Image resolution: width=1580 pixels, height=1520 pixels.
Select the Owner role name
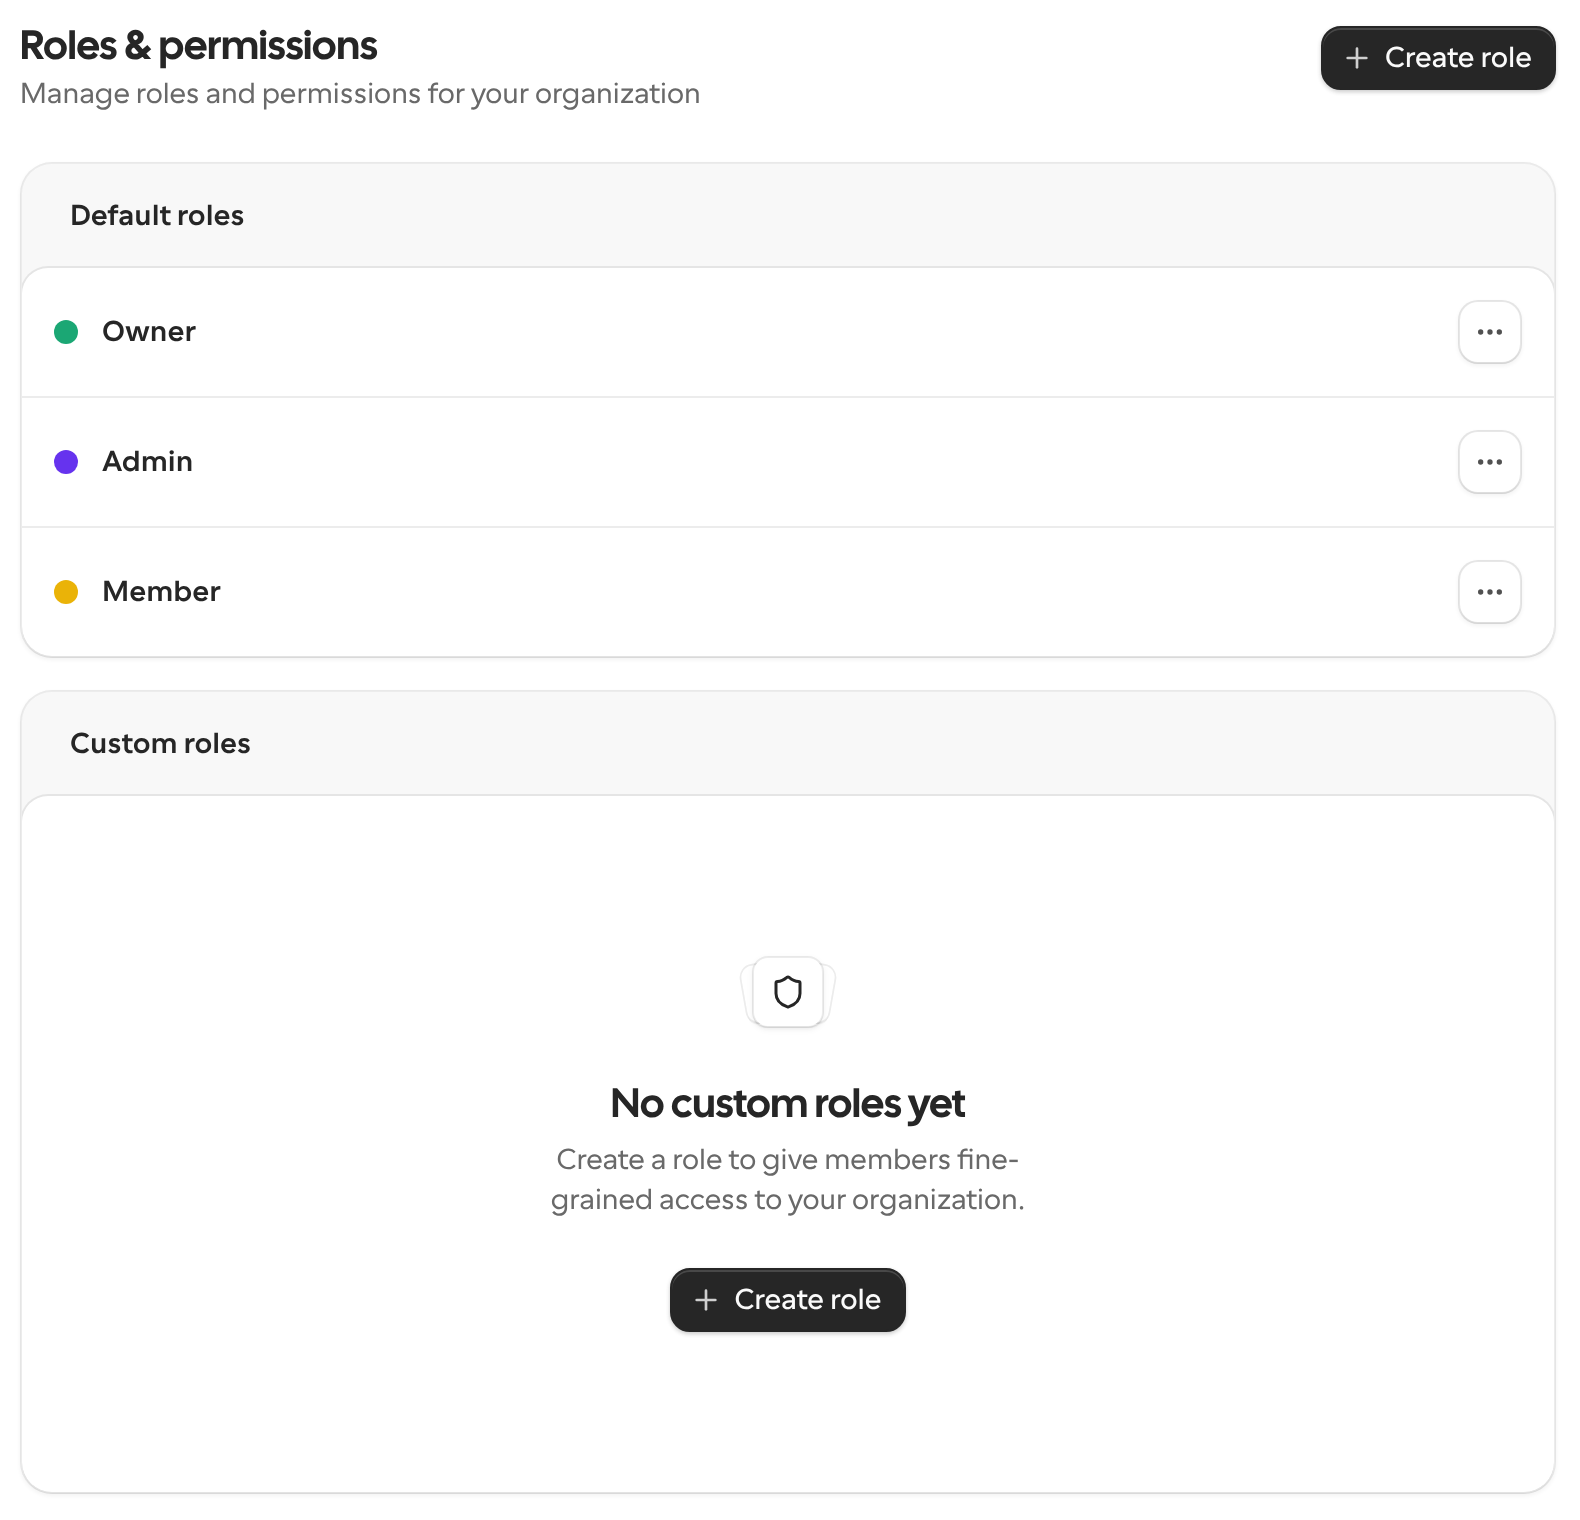tap(149, 332)
